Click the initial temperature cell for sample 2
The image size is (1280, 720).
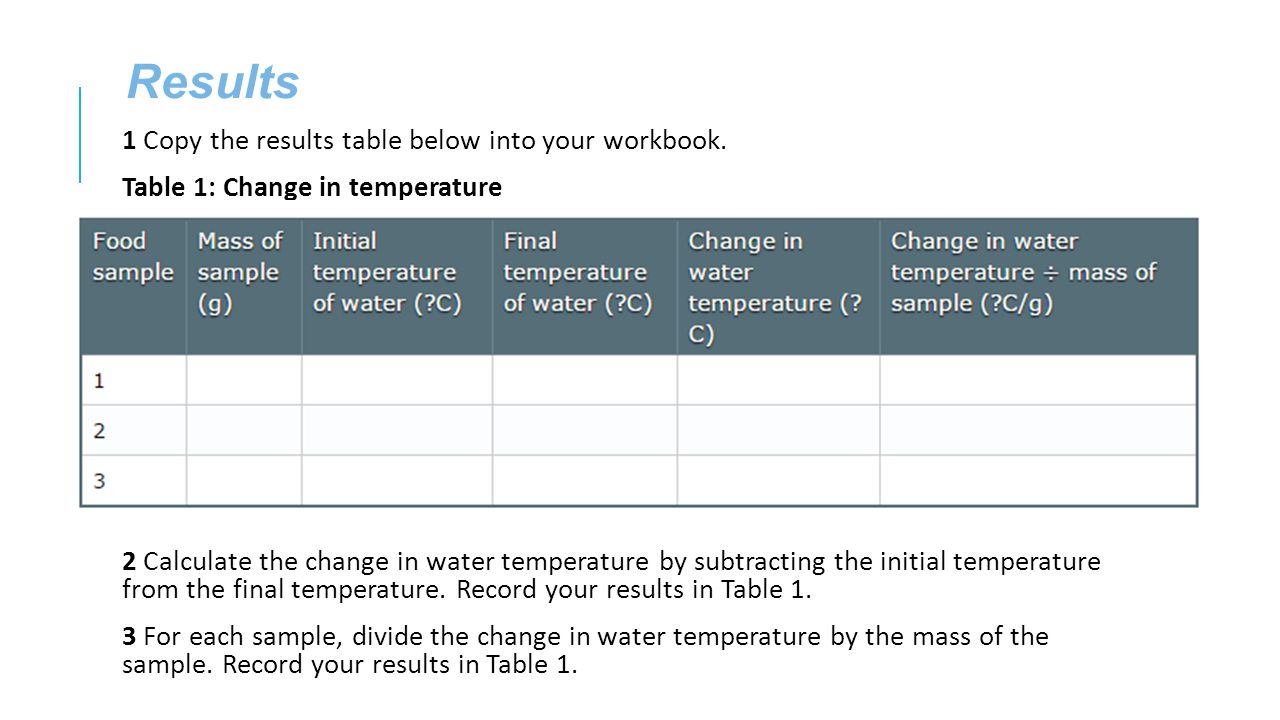pyautogui.click(x=397, y=430)
